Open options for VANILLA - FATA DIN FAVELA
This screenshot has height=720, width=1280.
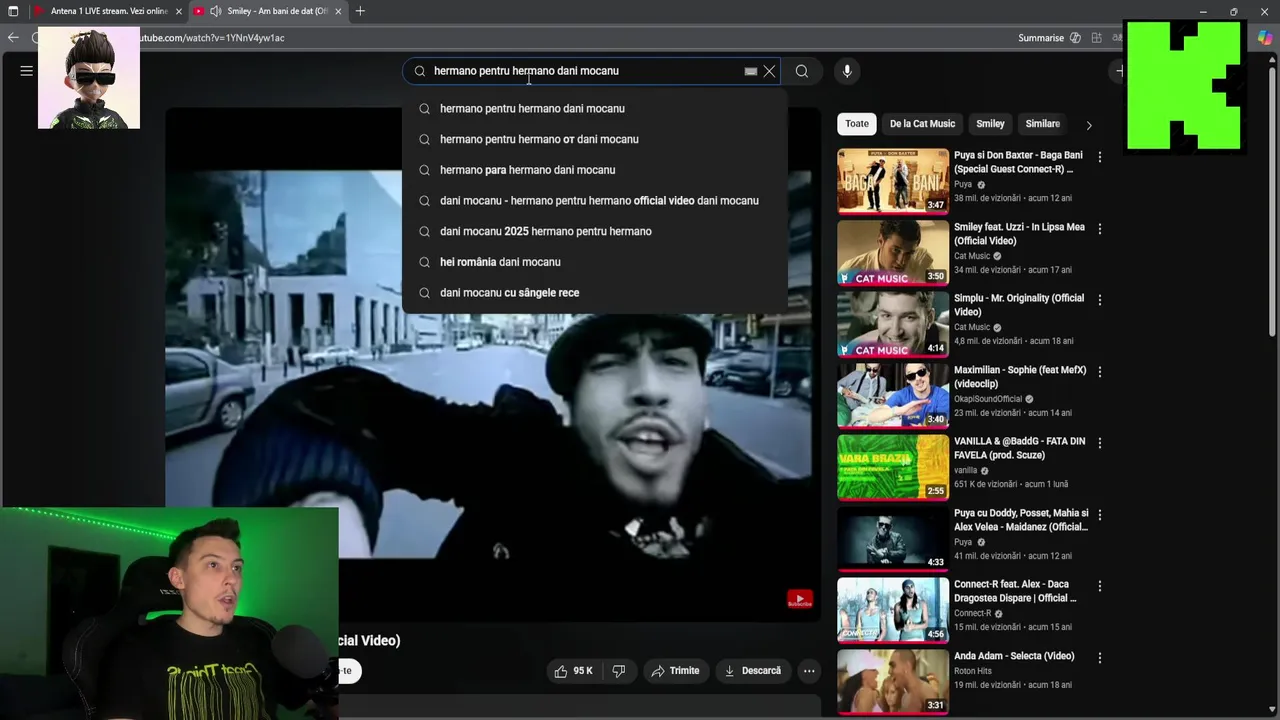(x=1100, y=443)
